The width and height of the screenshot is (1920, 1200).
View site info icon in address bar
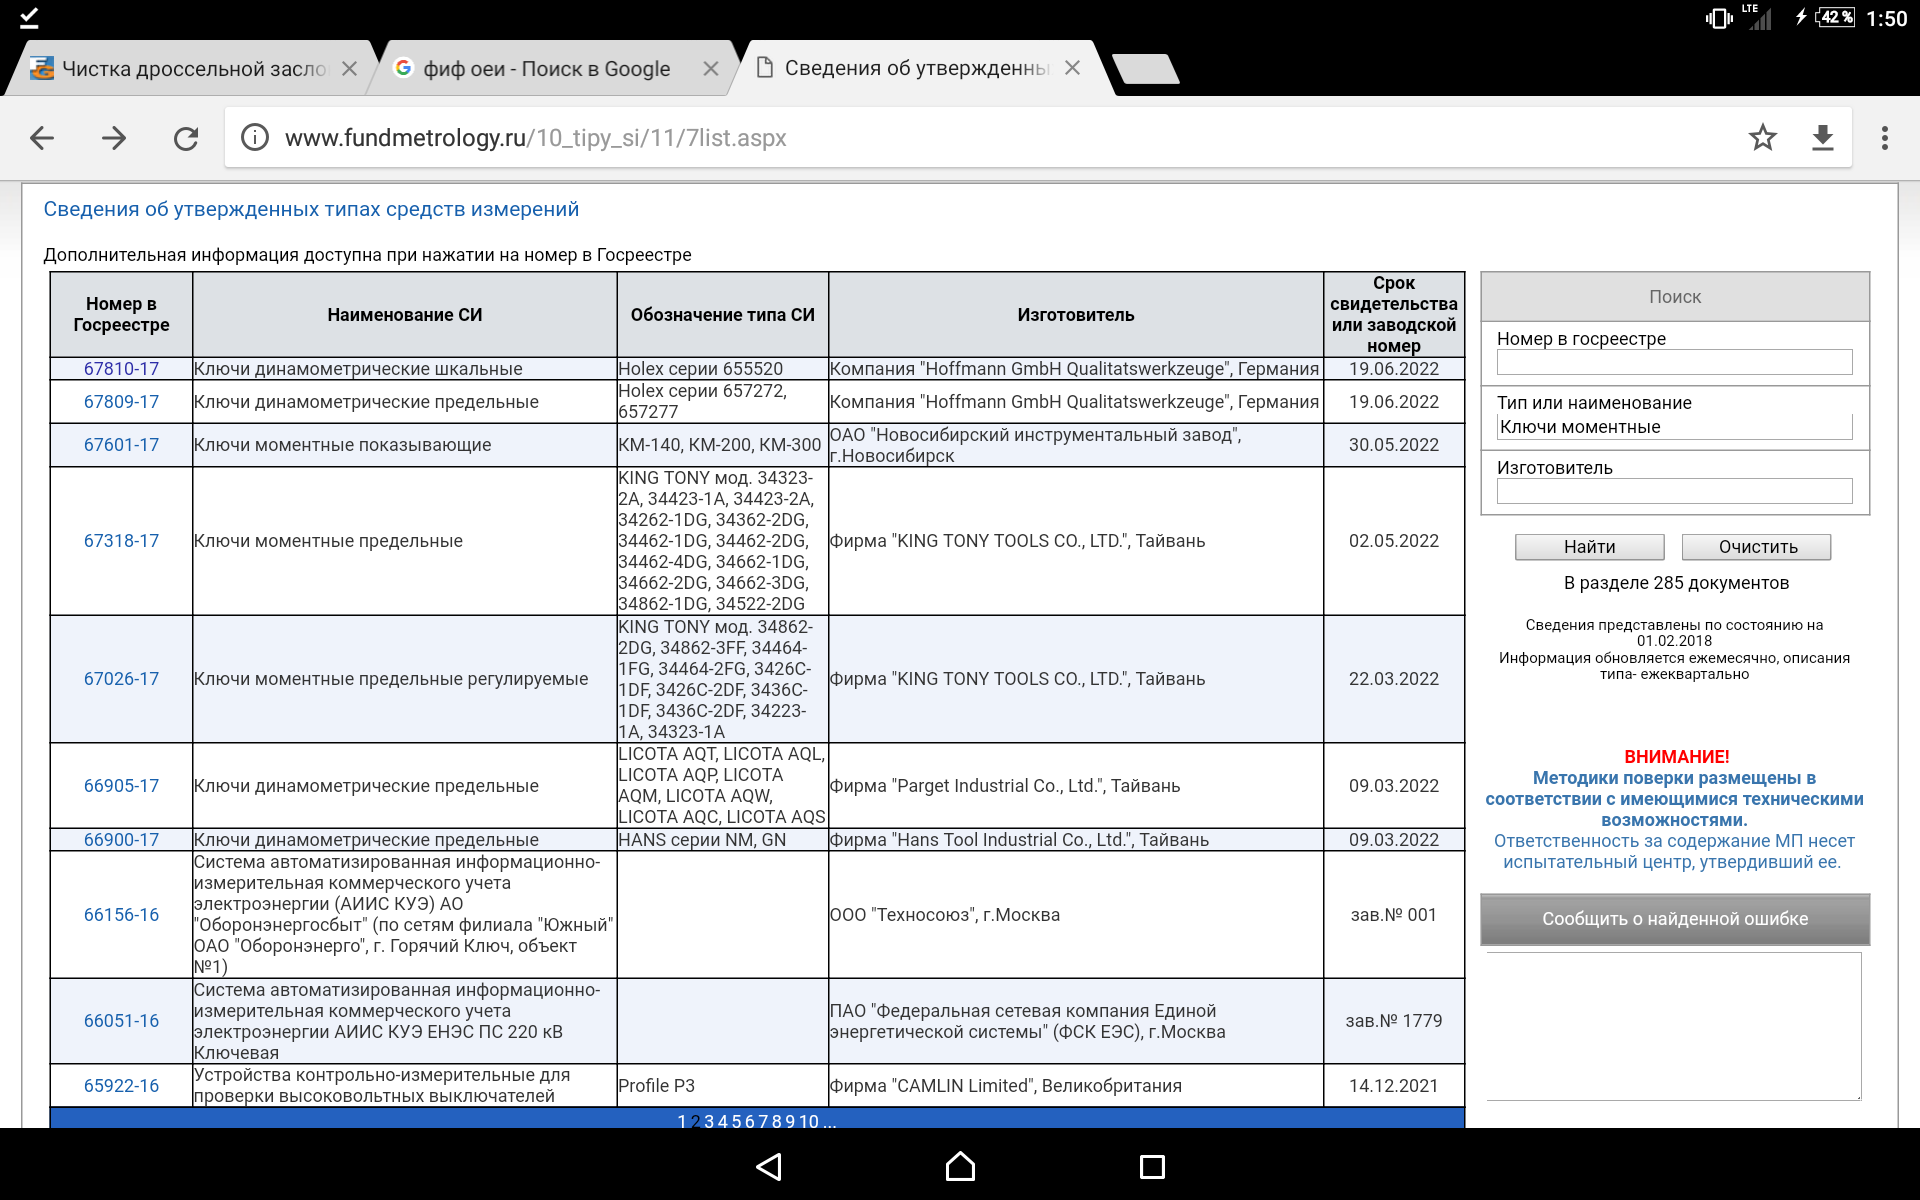click(255, 137)
